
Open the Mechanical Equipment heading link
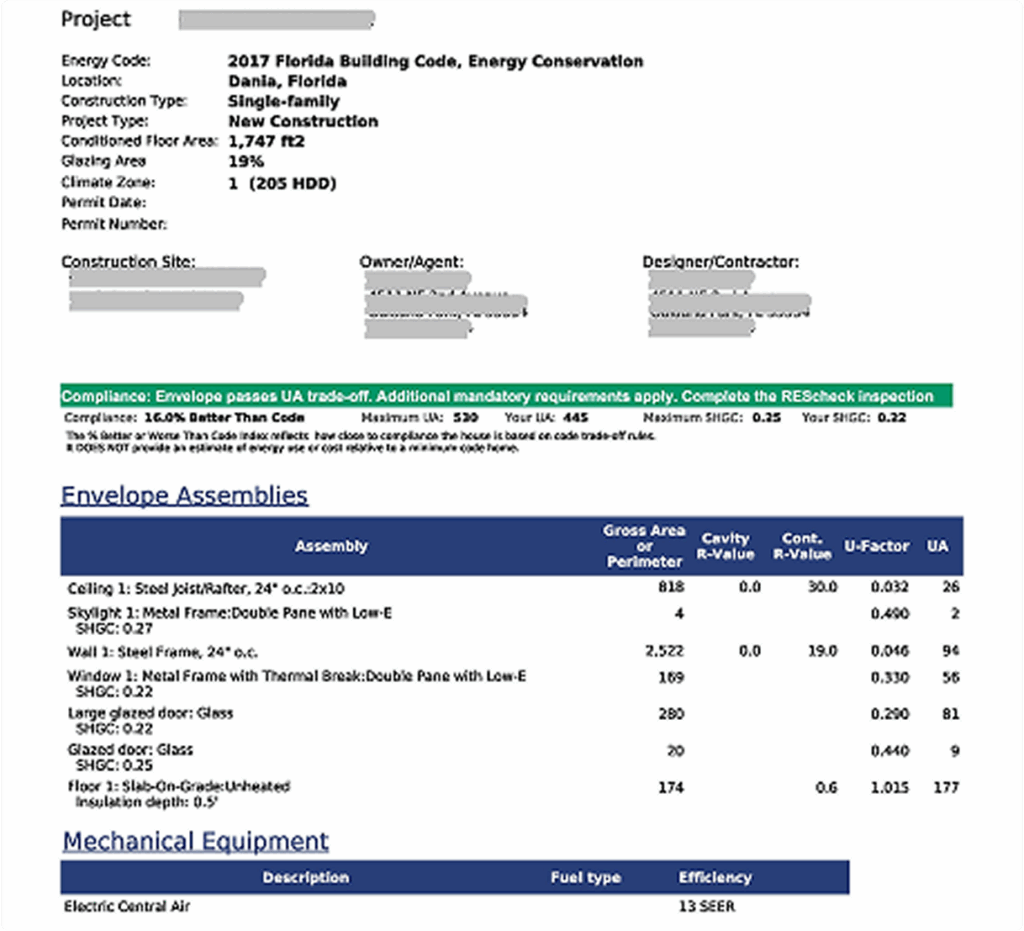(196, 841)
